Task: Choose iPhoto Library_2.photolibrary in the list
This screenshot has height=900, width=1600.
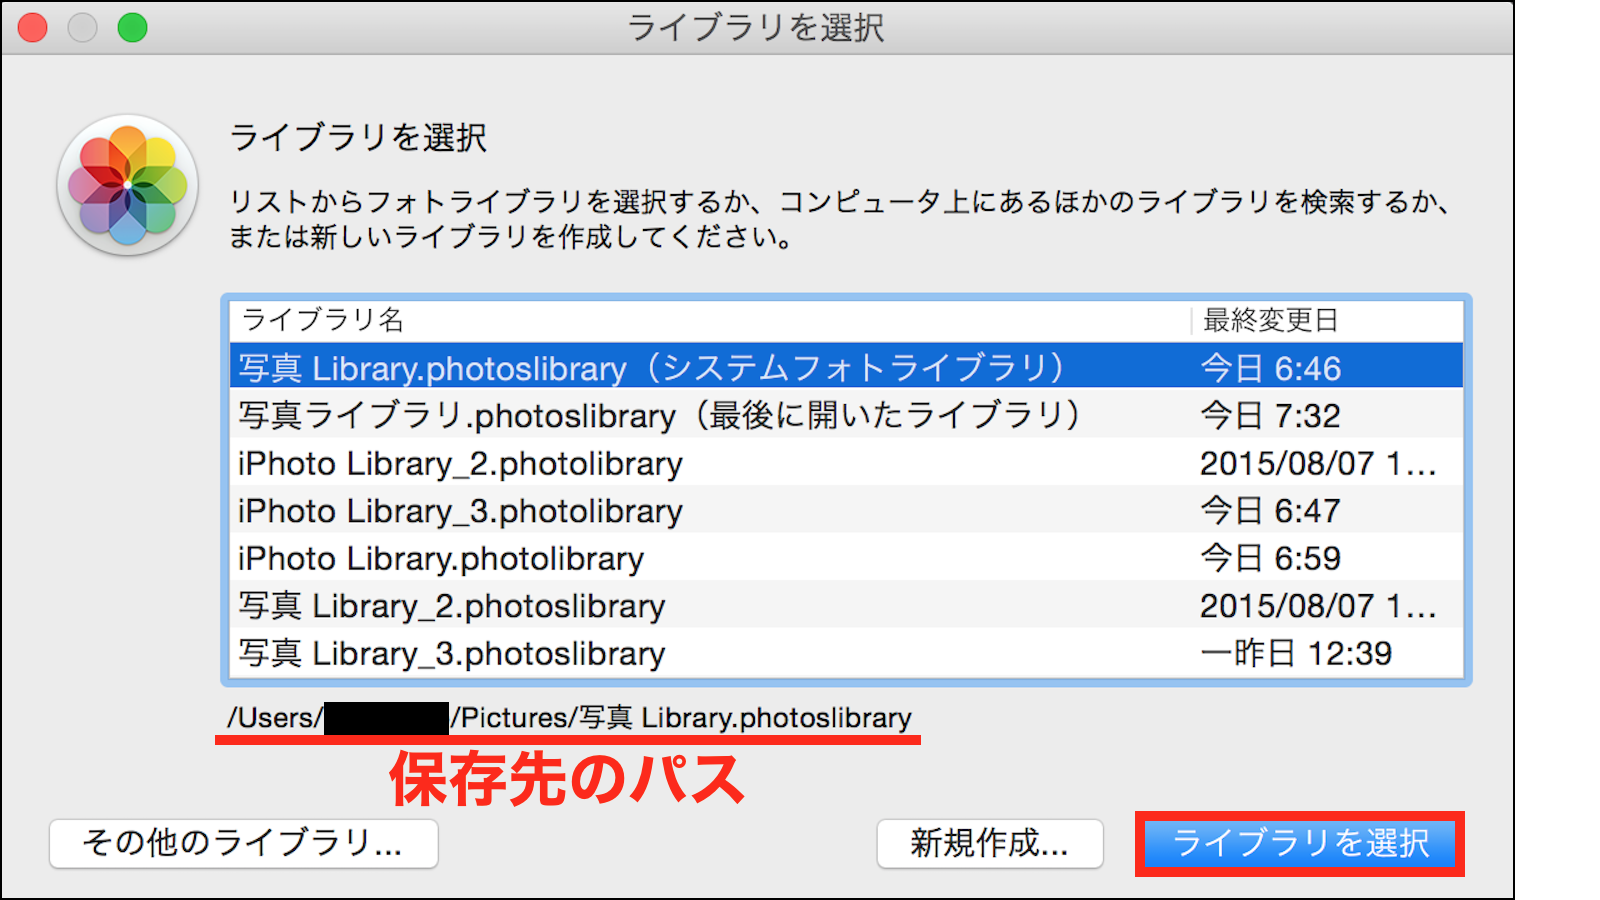Action: [x=846, y=462]
